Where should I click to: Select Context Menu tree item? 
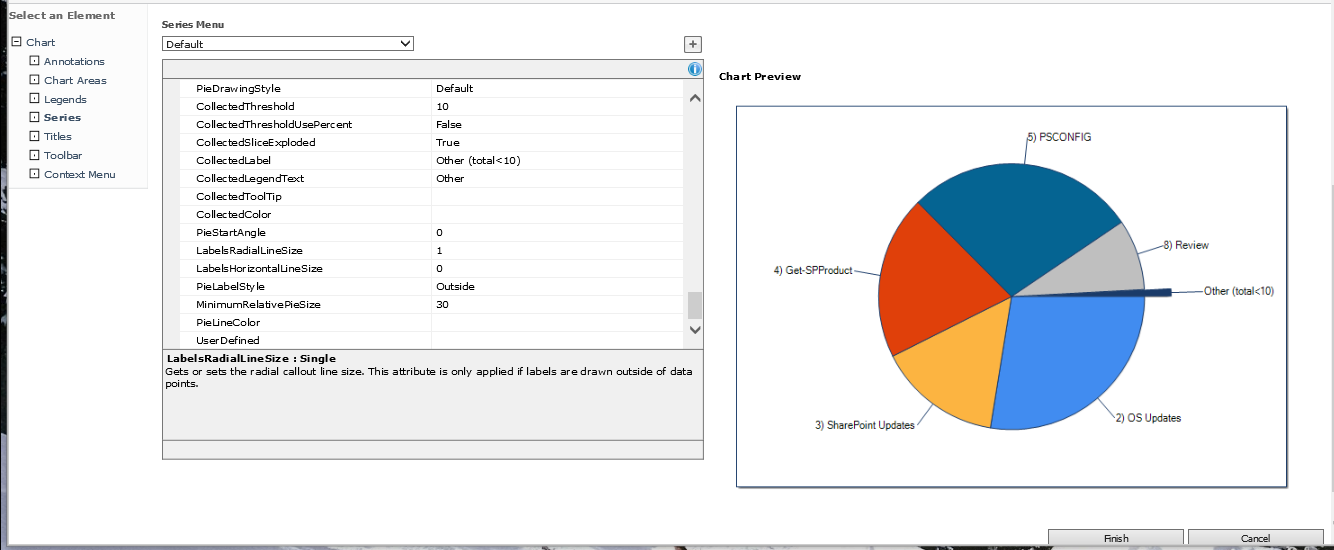tap(80, 174)
